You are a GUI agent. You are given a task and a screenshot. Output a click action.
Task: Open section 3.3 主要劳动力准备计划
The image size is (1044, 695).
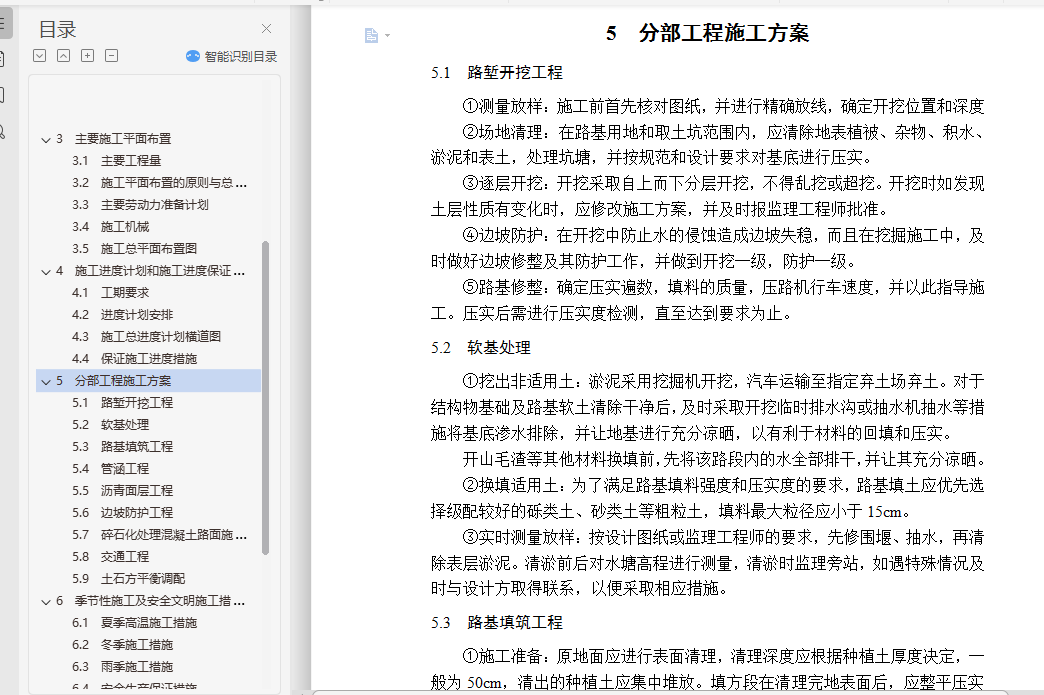tap(140, 204)
